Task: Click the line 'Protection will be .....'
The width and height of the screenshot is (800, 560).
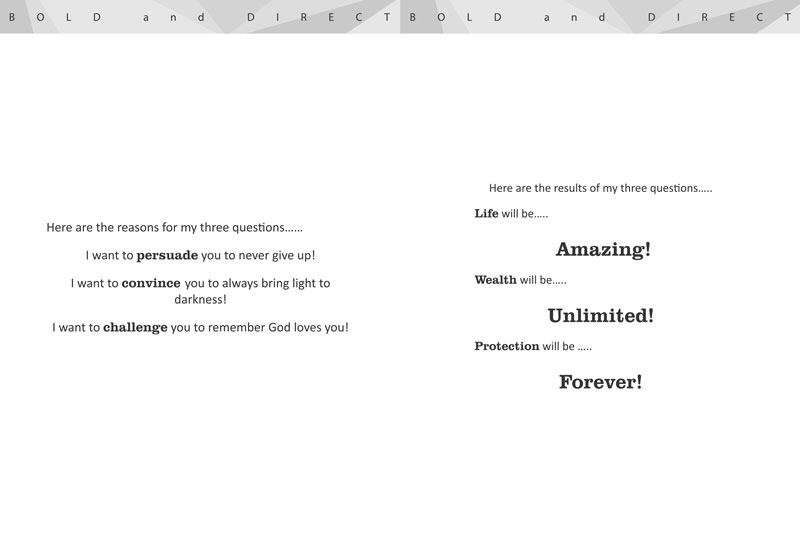Action: [533, 346]
